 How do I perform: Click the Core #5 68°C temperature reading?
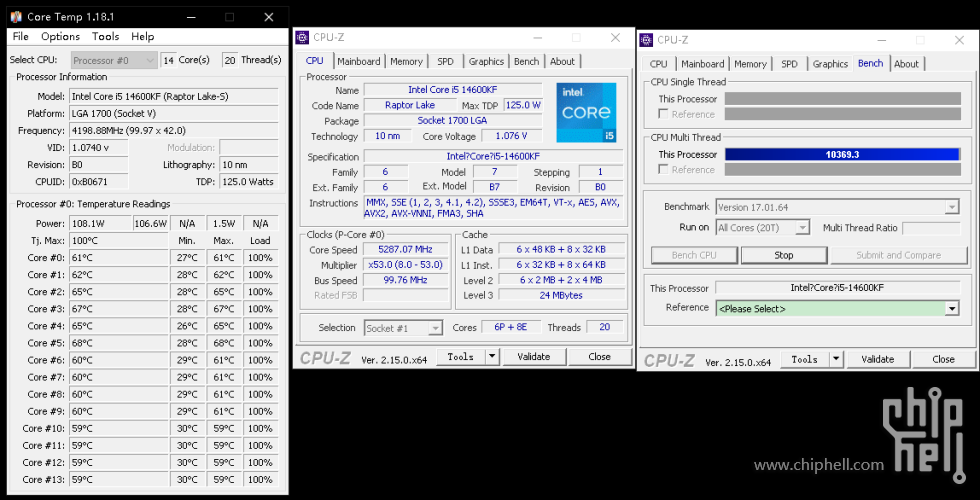[x=118, y=343]
